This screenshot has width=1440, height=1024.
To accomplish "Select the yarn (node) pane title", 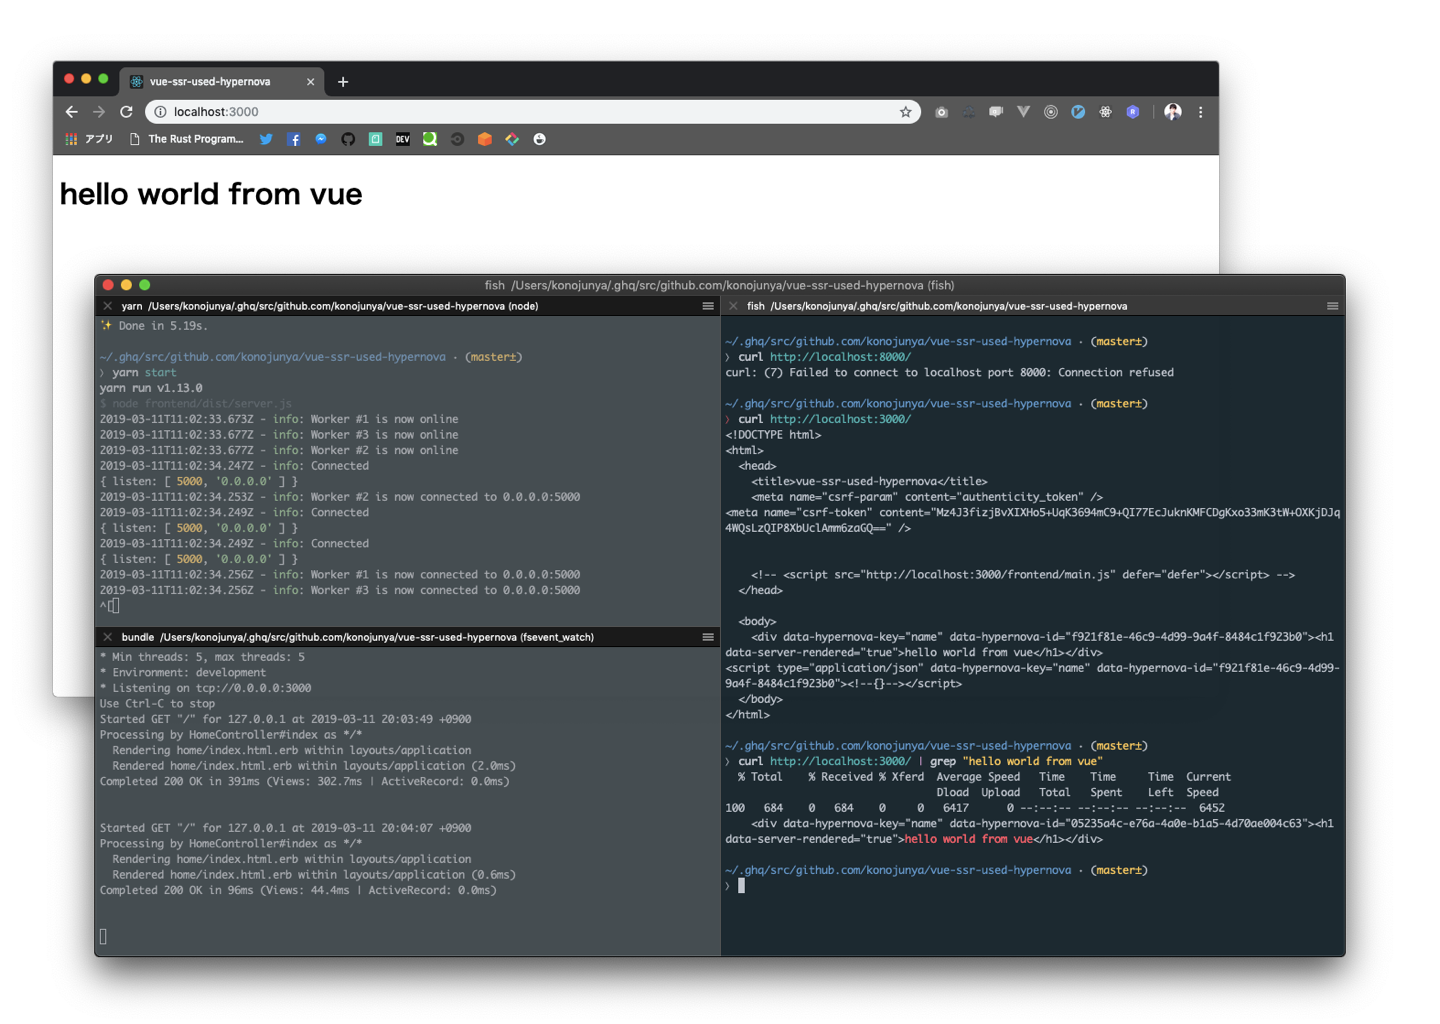I will [x=330, y=306].
